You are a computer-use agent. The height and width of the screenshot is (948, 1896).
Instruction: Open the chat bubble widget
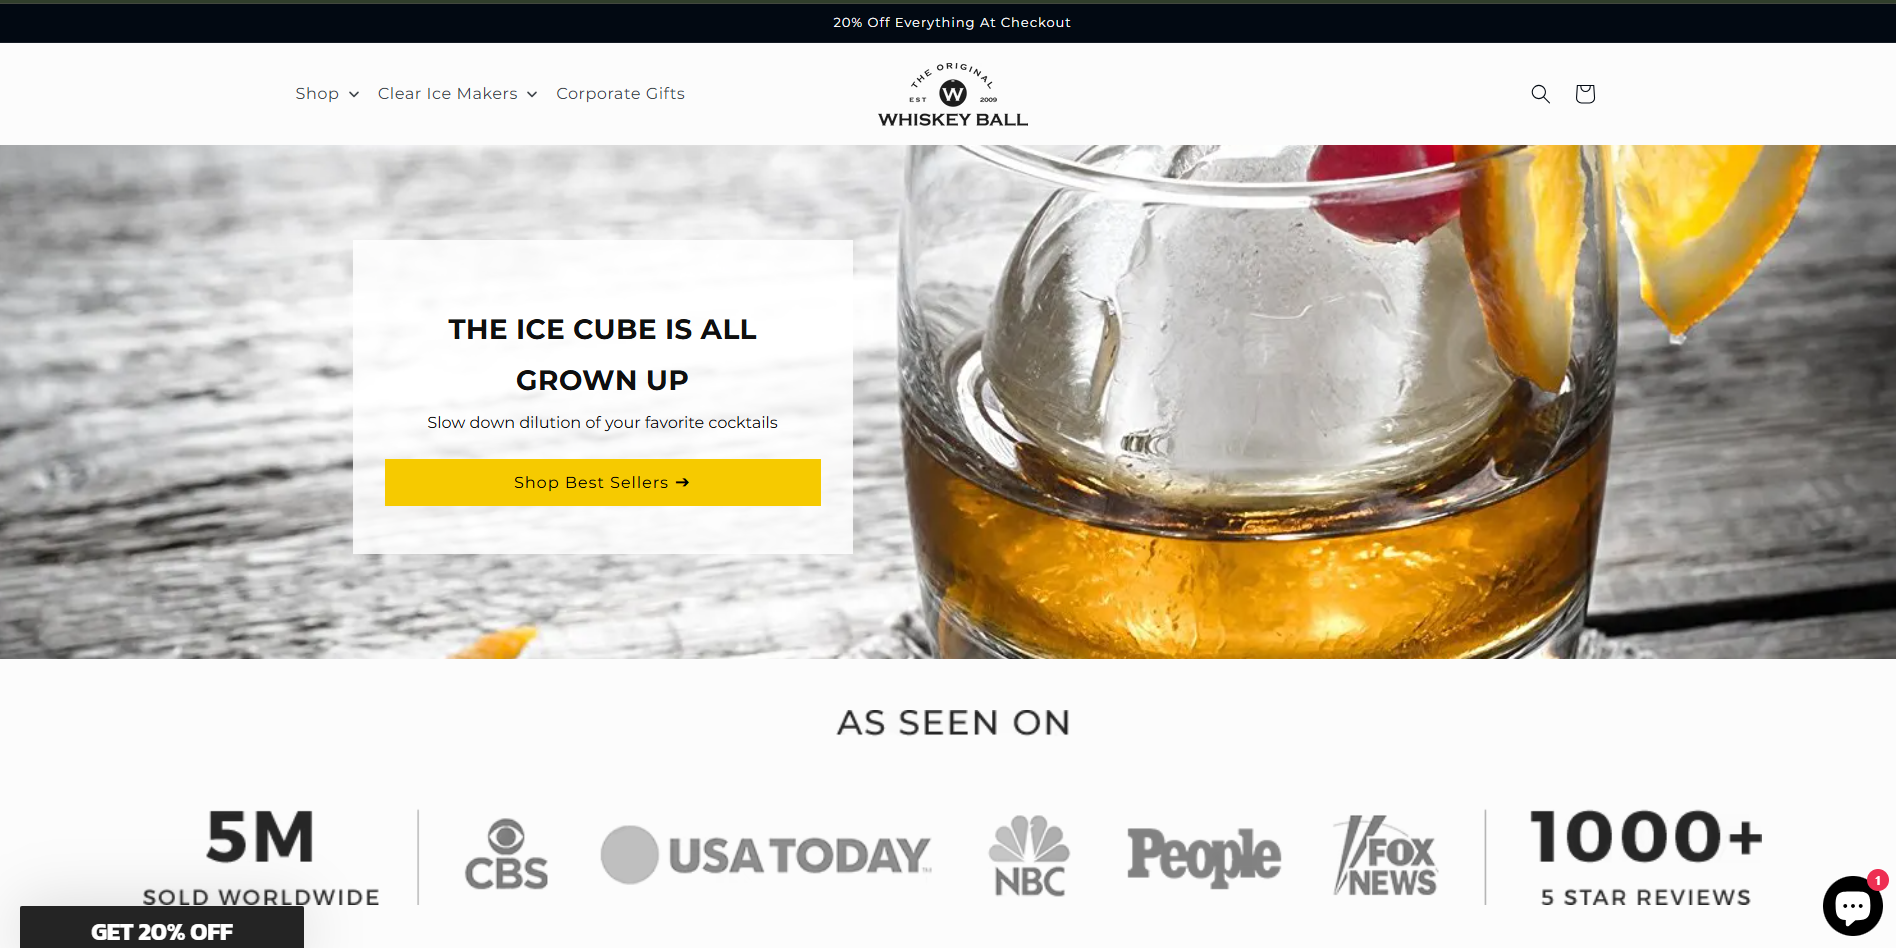tap(1852, 906)
